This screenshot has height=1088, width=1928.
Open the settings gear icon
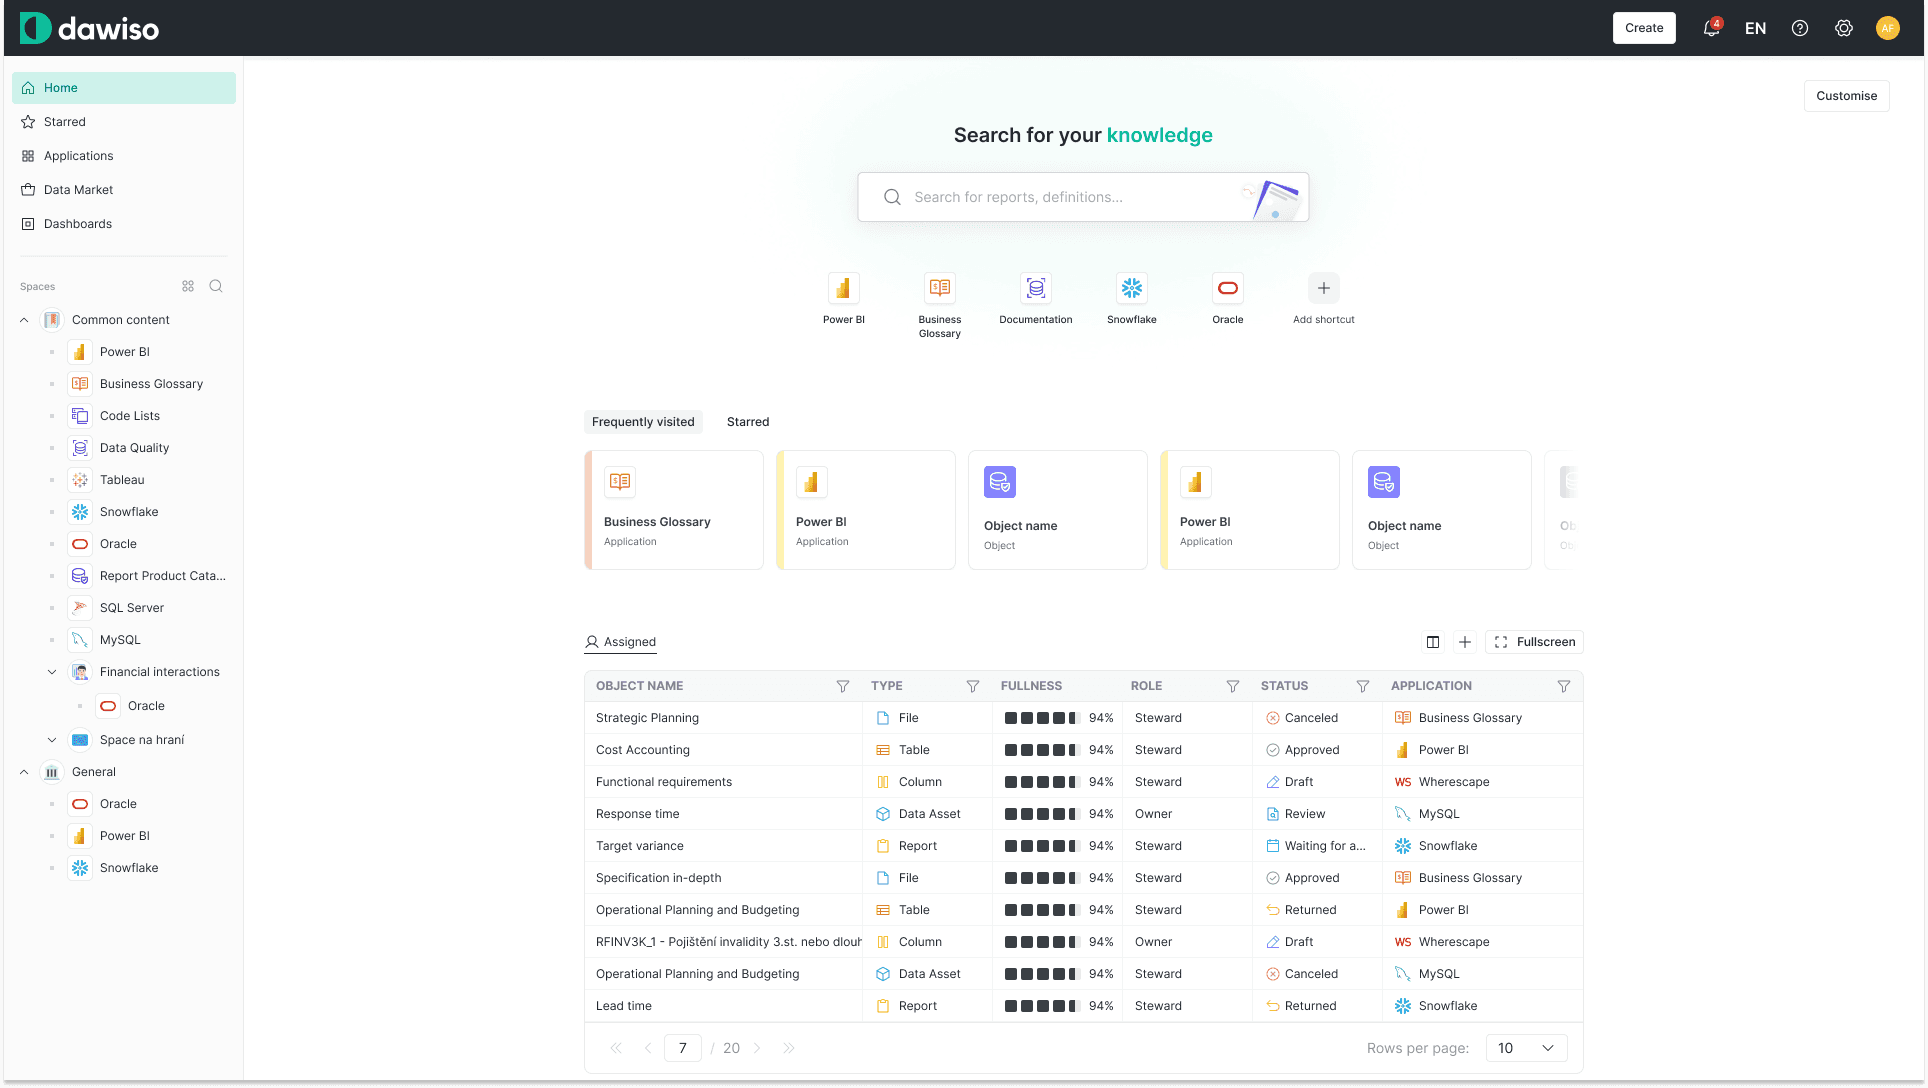click(1844, 28)
